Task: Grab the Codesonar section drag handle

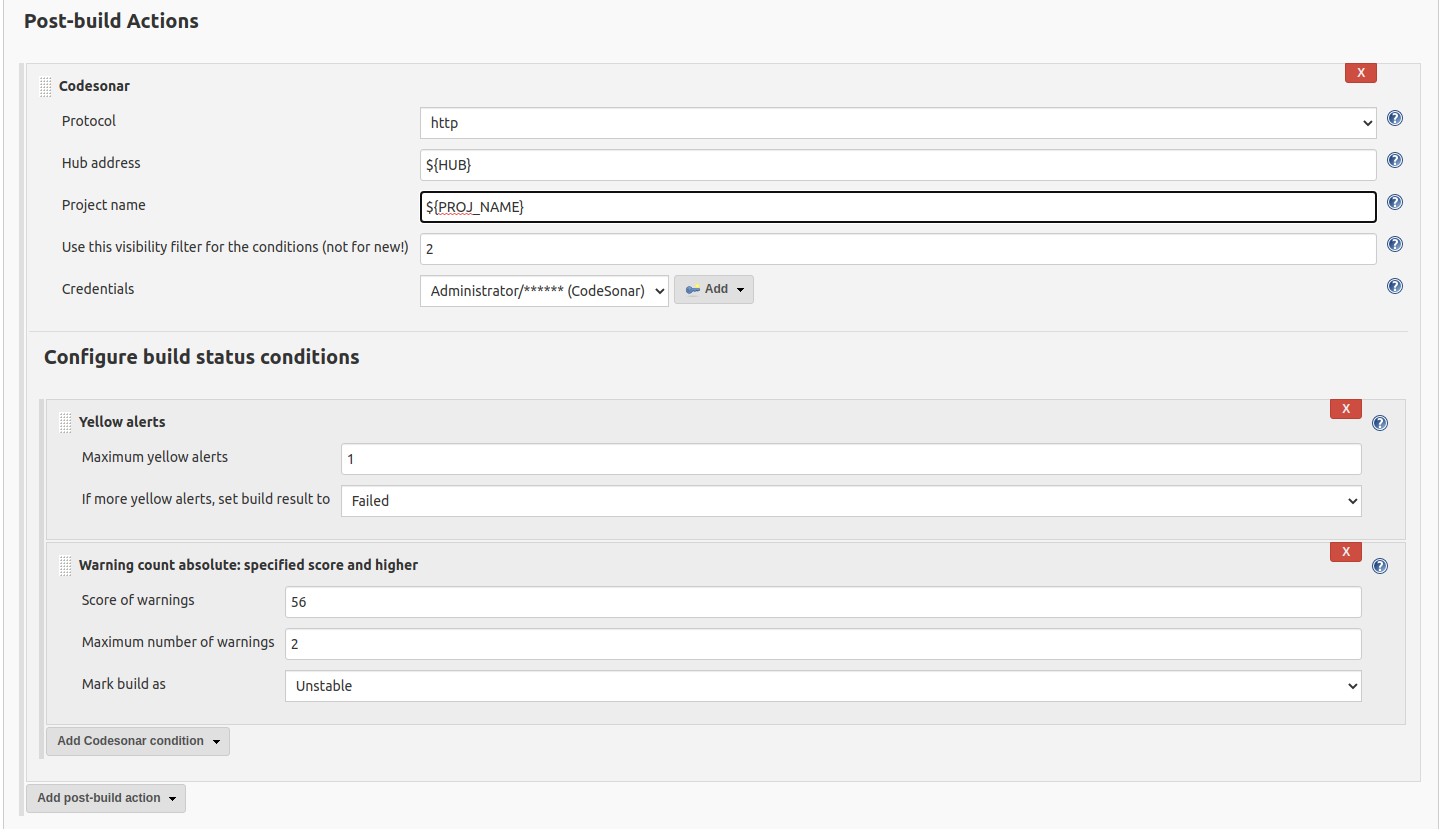Action: (x=46, y=86)
